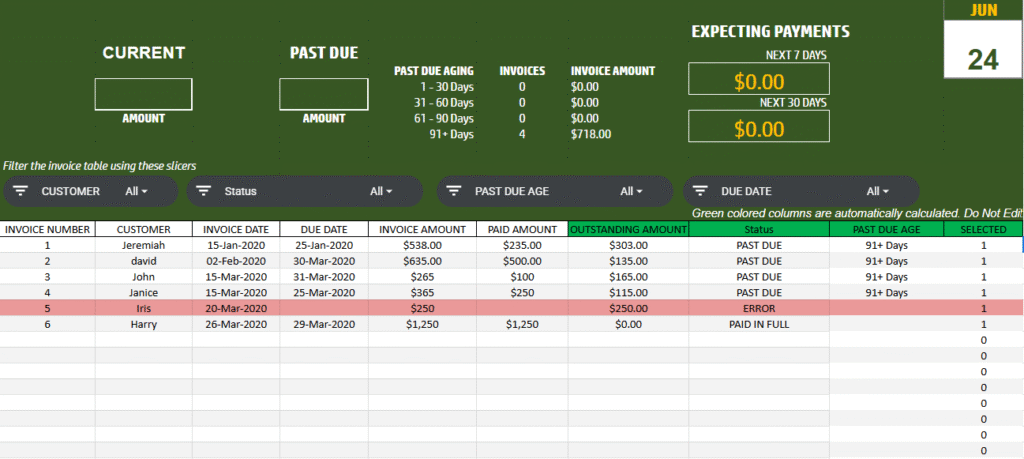Select the OUTSTANDING AMOUNT column header

click(628, 229)
